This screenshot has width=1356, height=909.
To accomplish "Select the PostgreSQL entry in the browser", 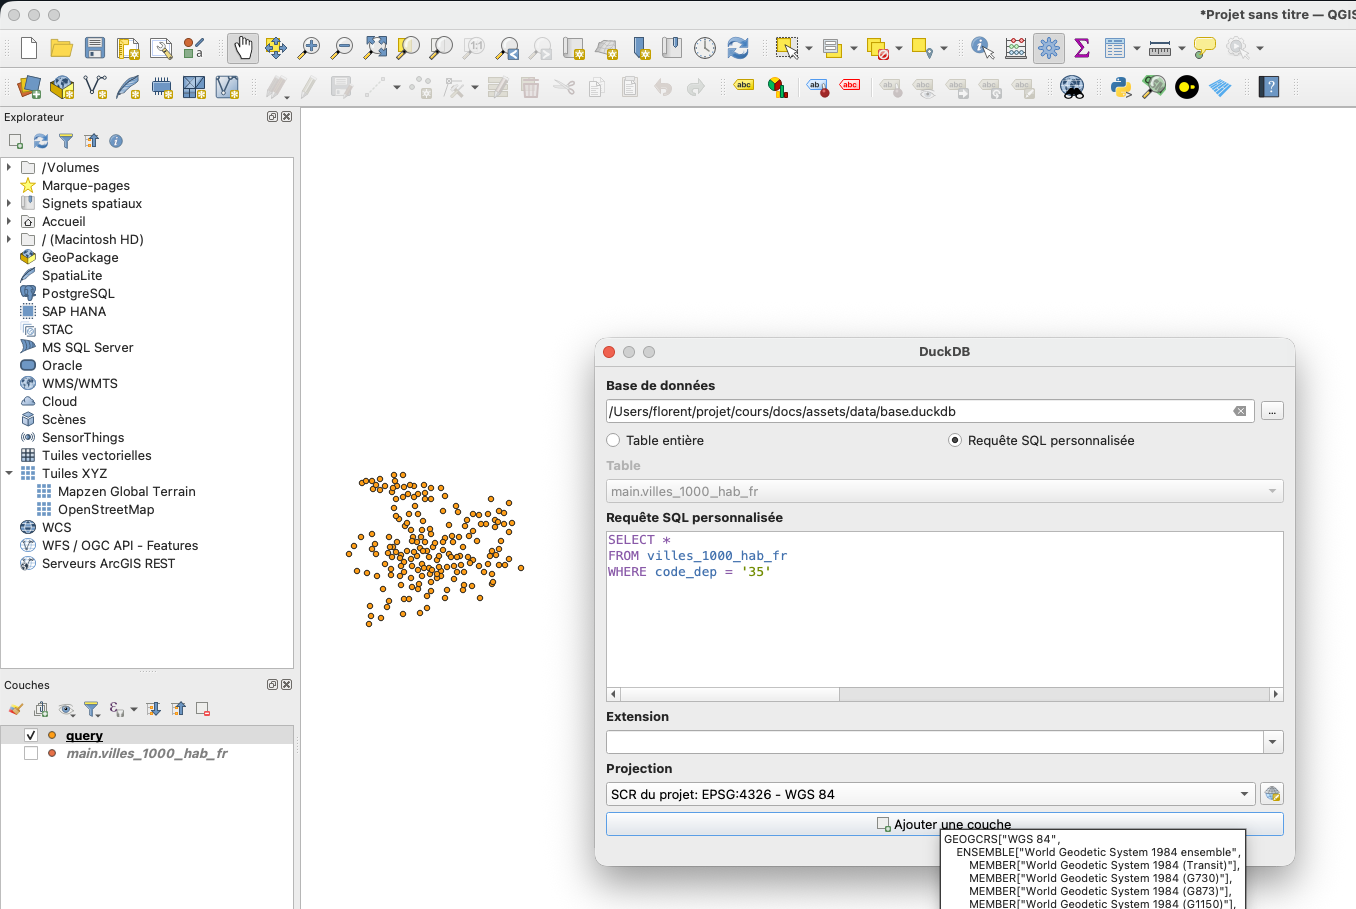I will [x=78, y=293].
